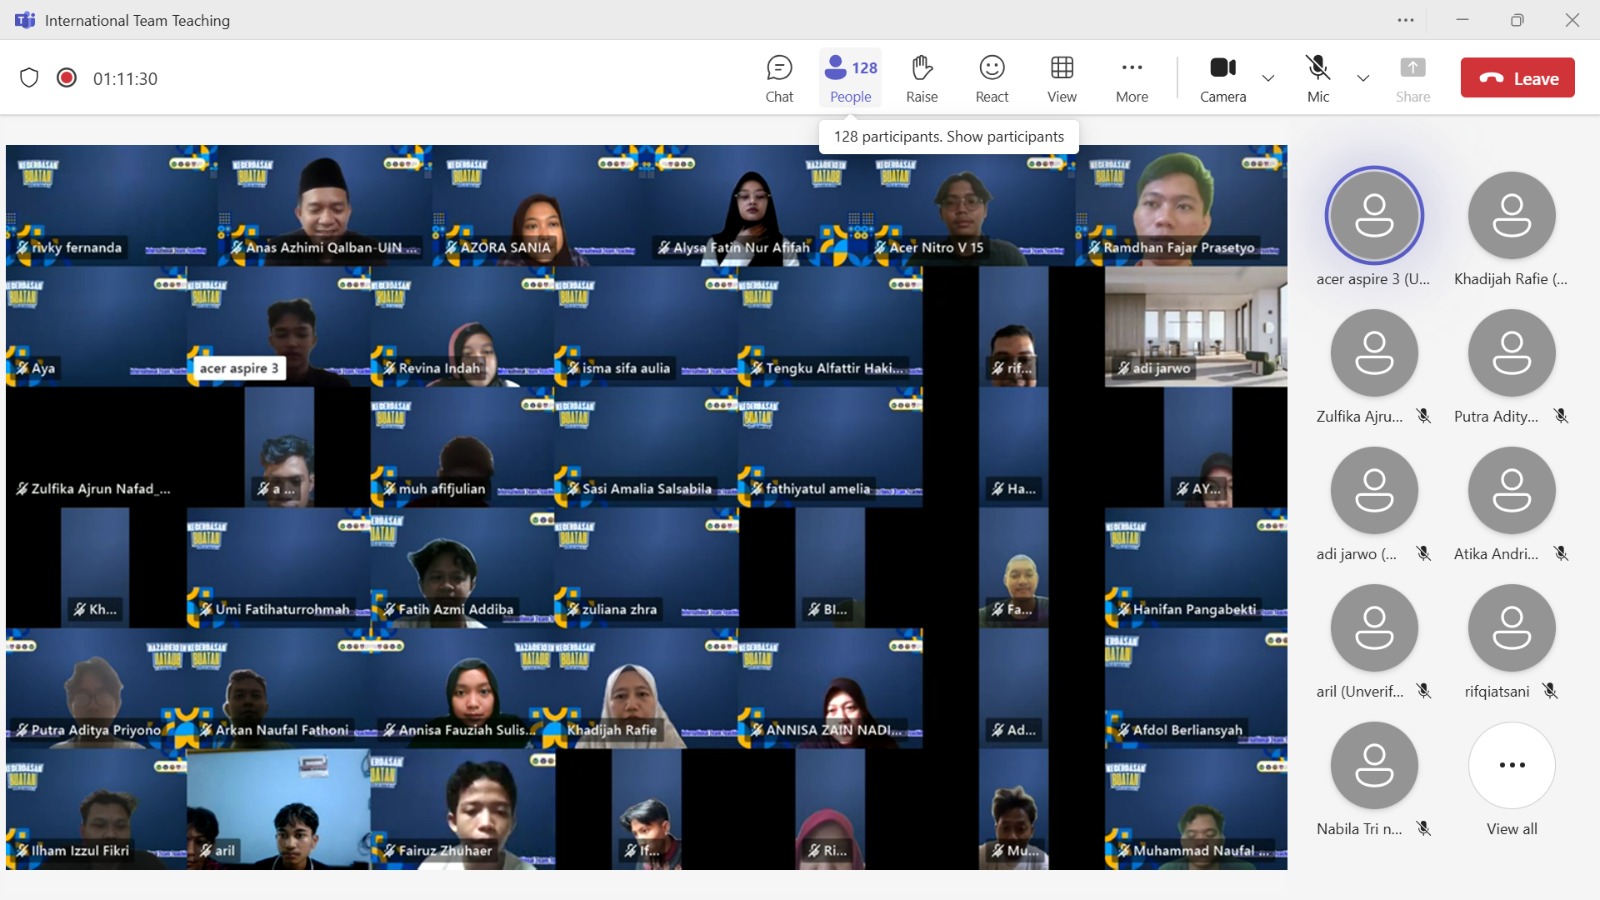Image resolution: width=1600 pixels, height=900 pixels.
Task: Open the View layout options
Action: [1062, 78]
